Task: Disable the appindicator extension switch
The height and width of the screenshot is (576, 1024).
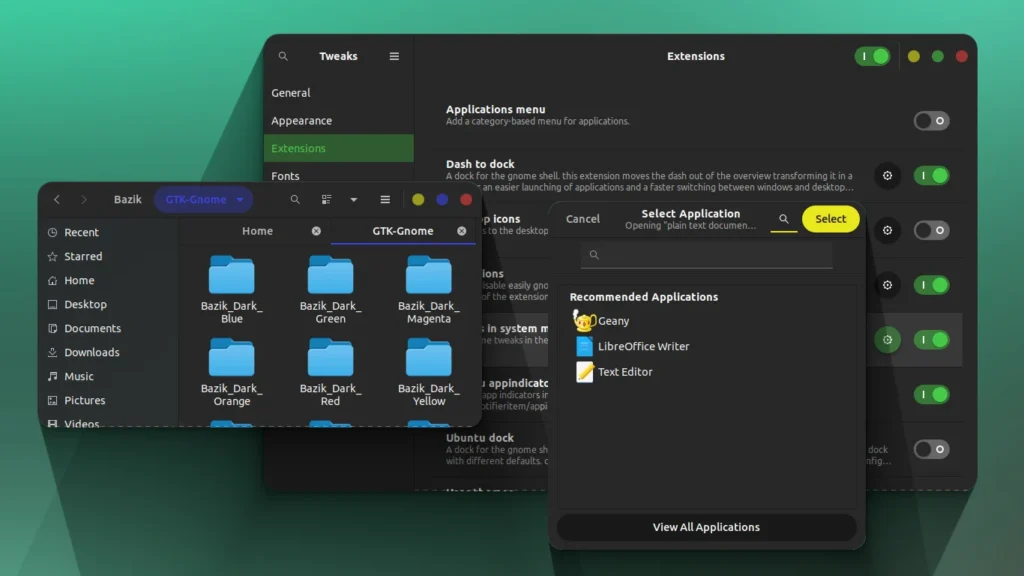Action: click(x=931, y=394)
